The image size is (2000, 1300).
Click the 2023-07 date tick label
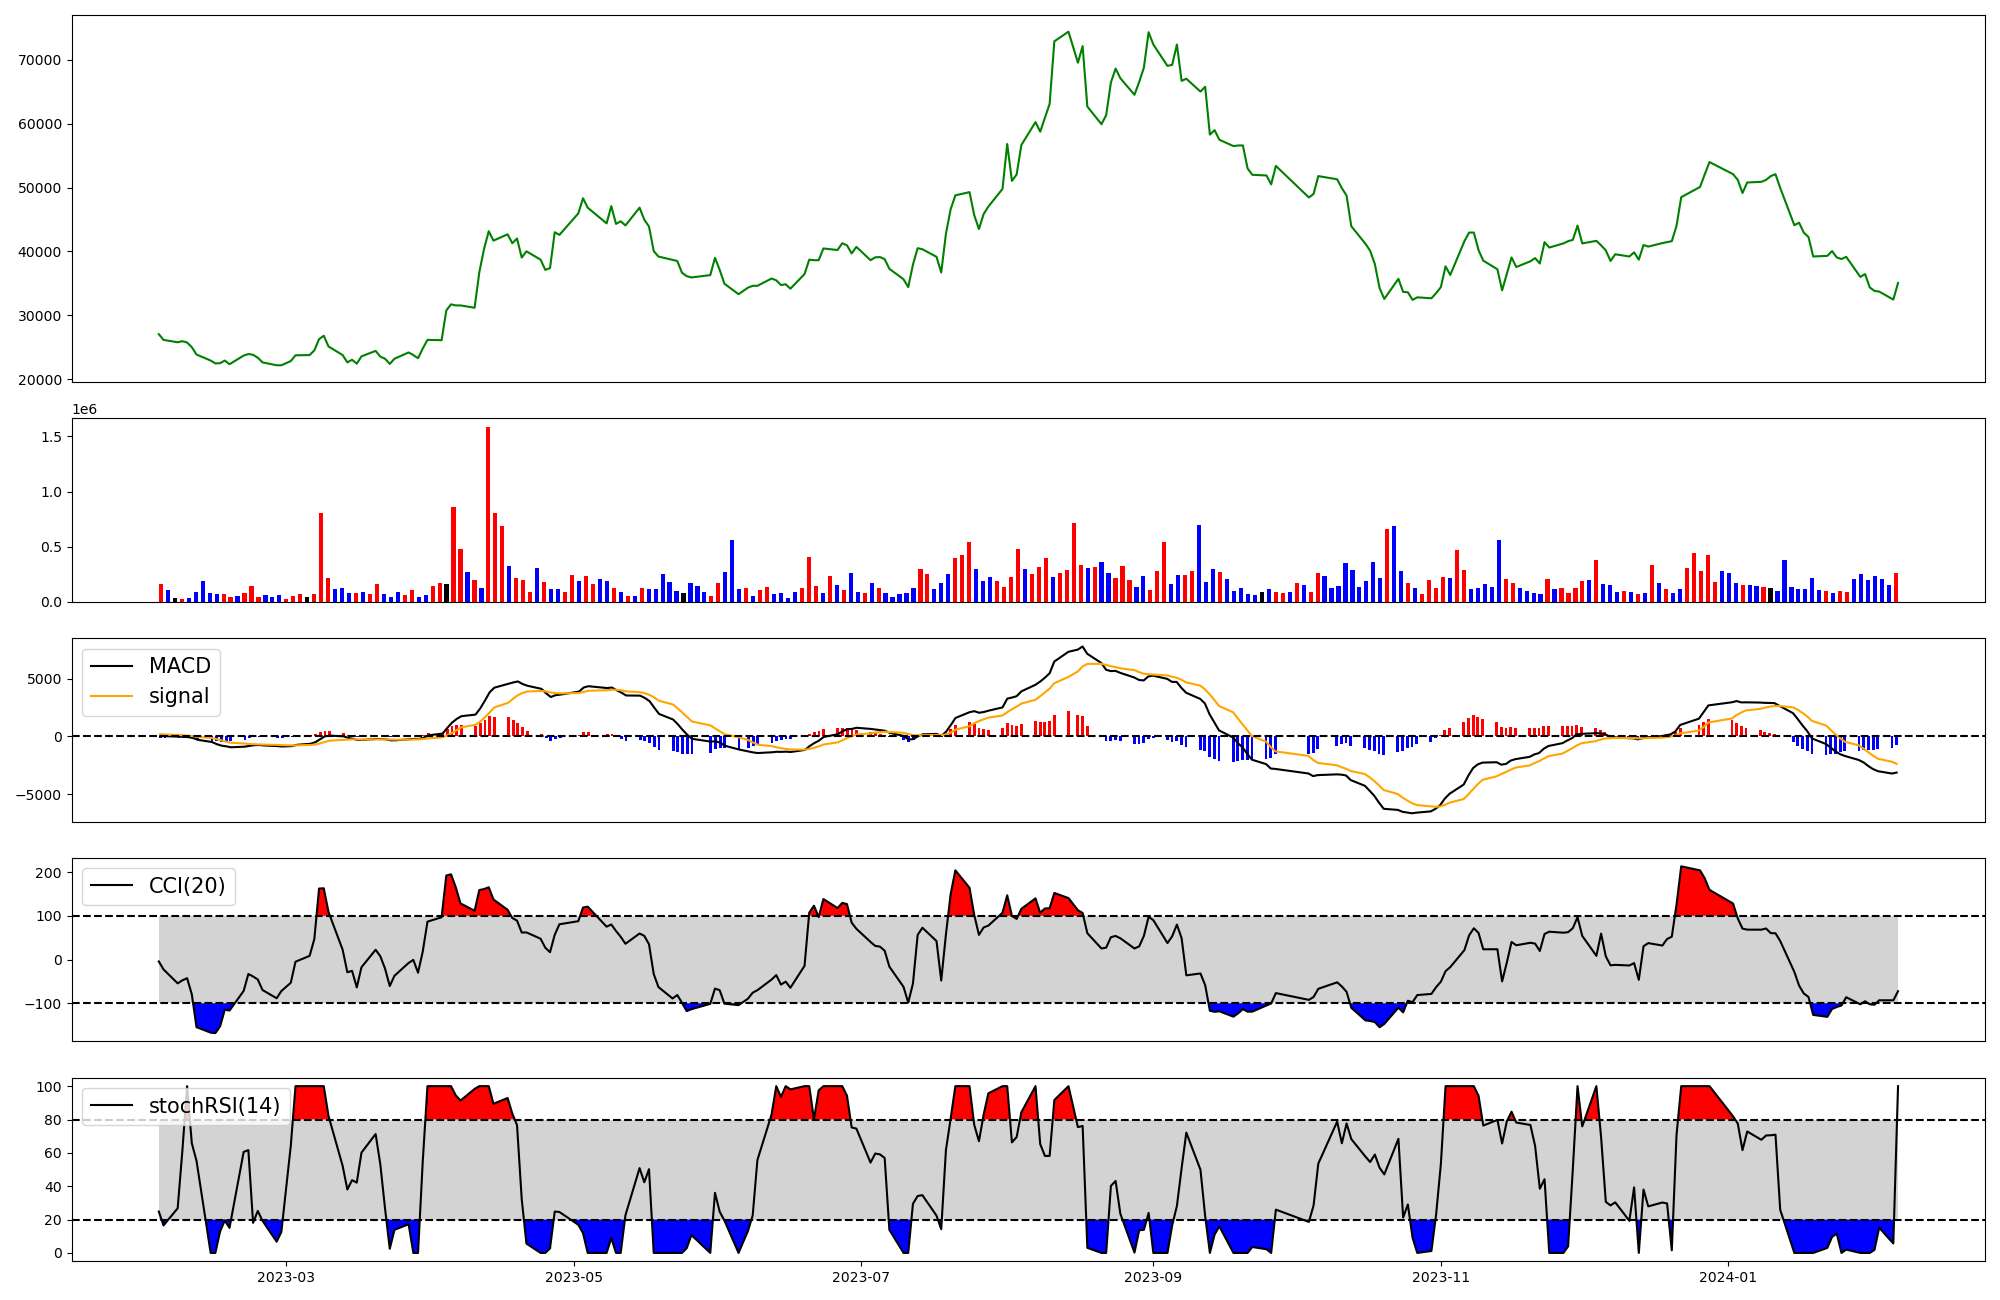point(861,1277)
